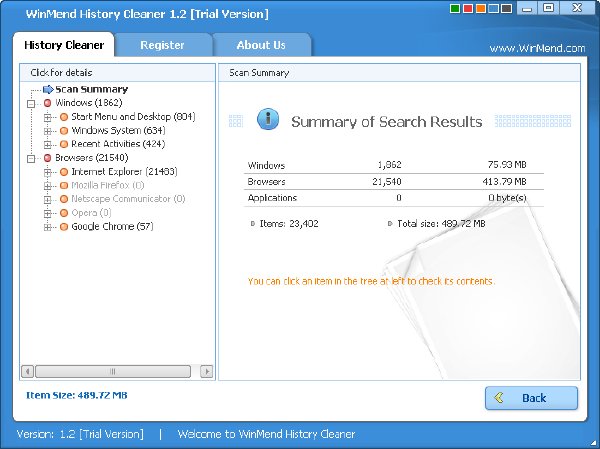
Task: Expand the Internet Explorer (21483) node
Action: coord(47,172)
